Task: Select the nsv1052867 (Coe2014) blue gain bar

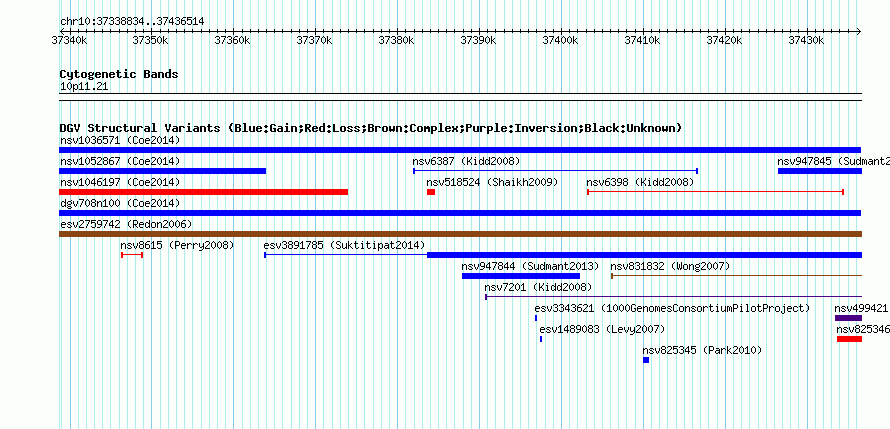Action: coord(162,171)
